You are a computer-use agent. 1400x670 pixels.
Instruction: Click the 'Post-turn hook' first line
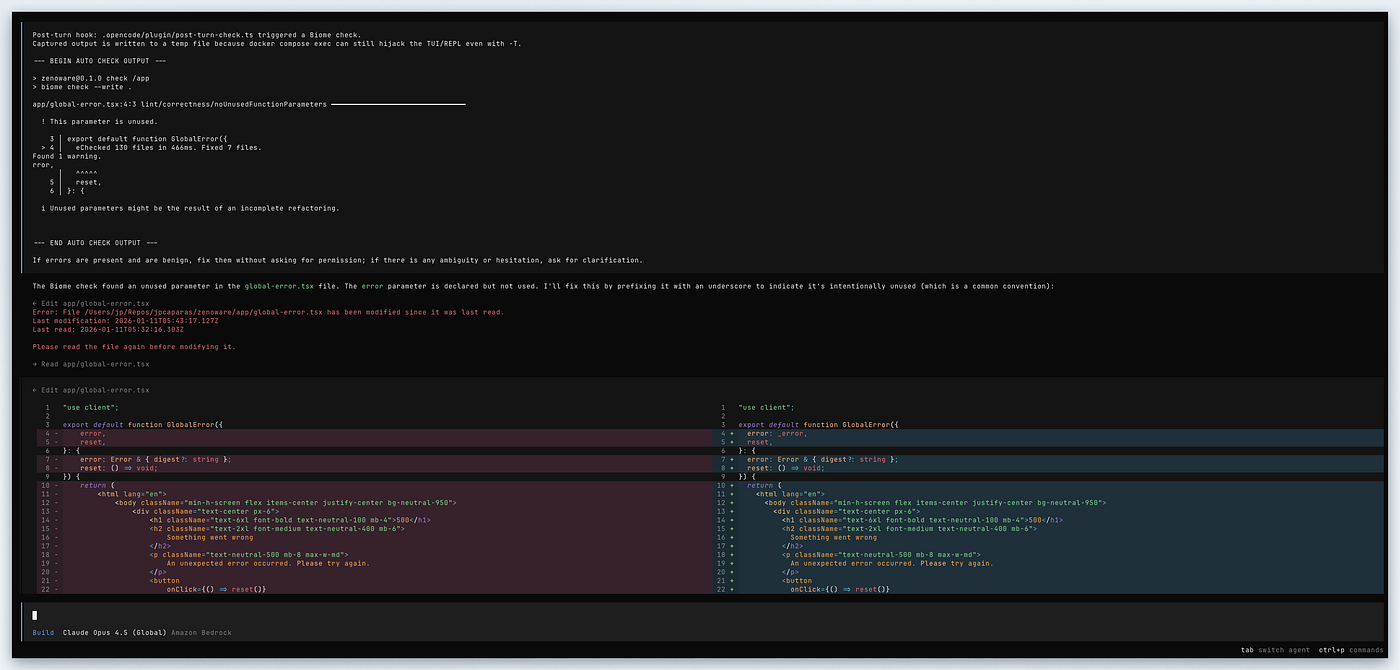pyautogui.click(x=197, y=35)
